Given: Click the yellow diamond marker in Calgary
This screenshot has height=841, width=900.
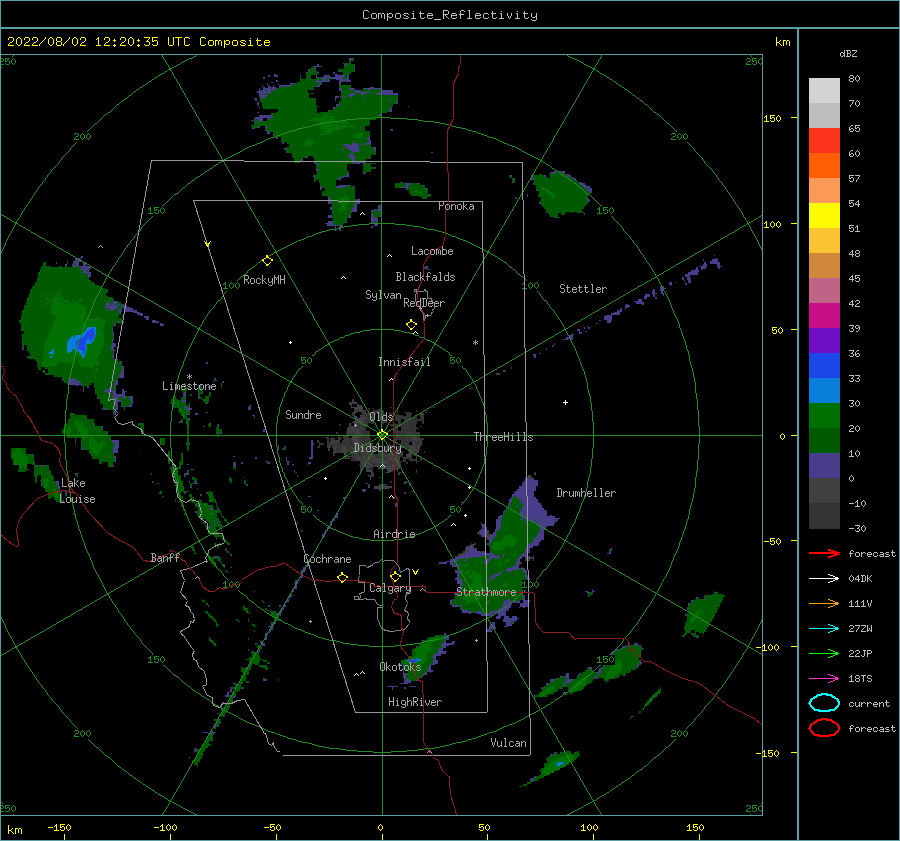Looking at the screenshot, I should [x=395, y=576].
